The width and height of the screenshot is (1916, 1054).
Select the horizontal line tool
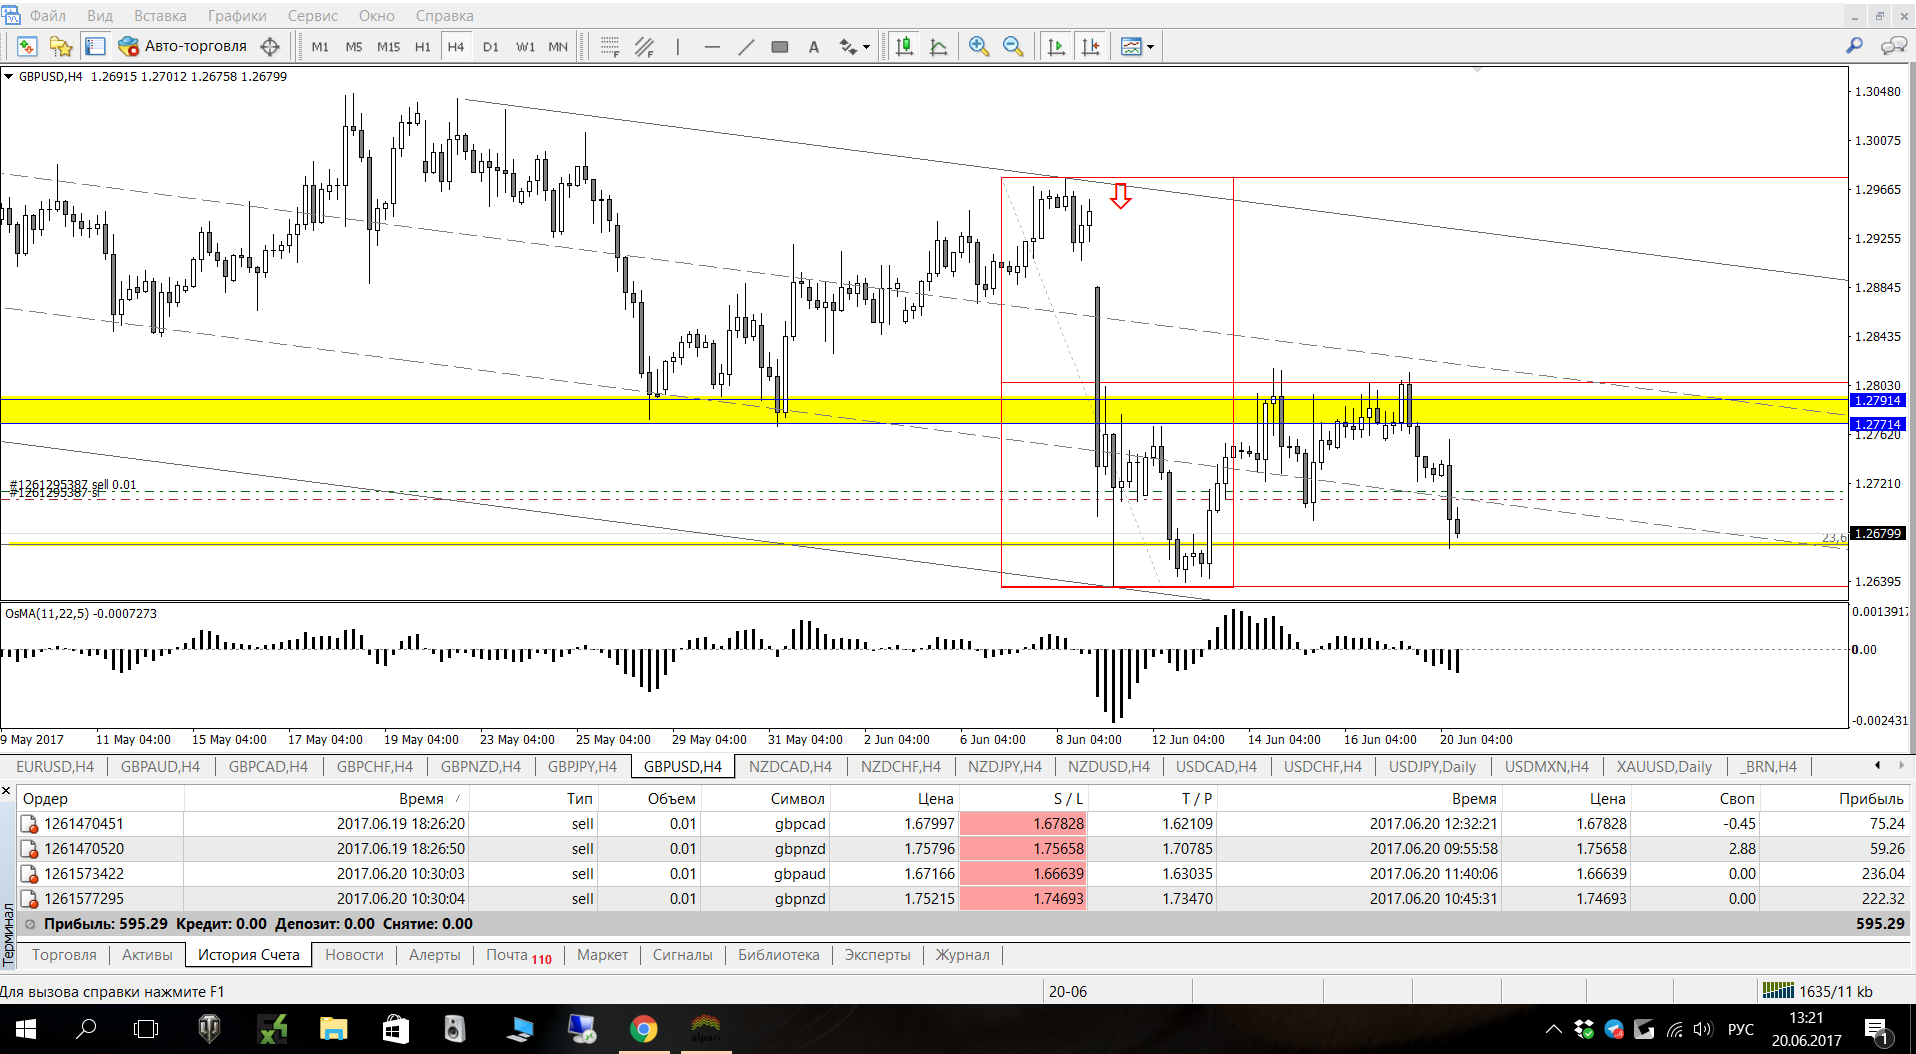(x=712, y=47)
